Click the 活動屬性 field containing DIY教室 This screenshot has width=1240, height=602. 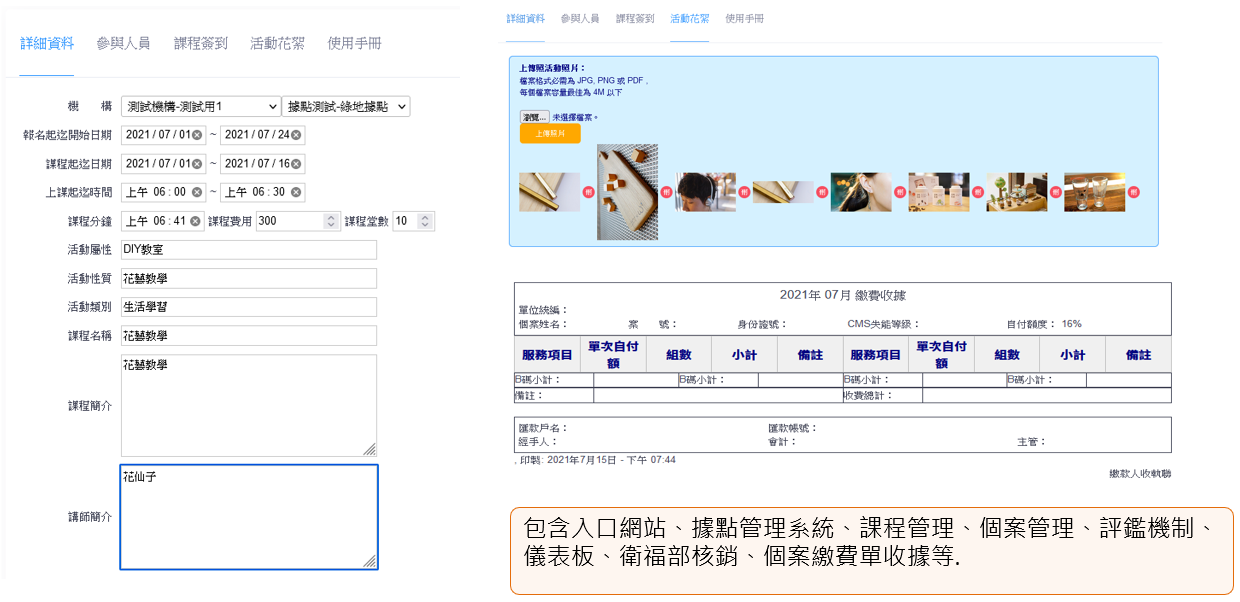(x=248, y=250)
